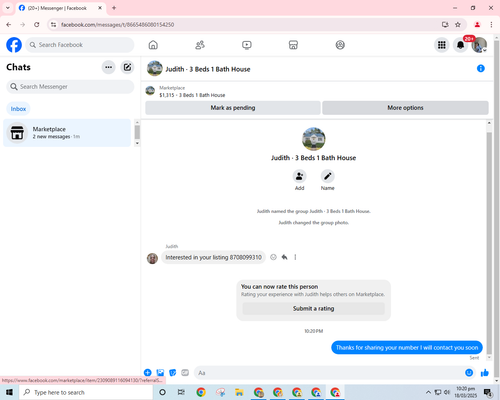The image size is (500, 400).
Task: Open File Explorer from taskbar
Action: pyautogui.click(x=239, y=392)
